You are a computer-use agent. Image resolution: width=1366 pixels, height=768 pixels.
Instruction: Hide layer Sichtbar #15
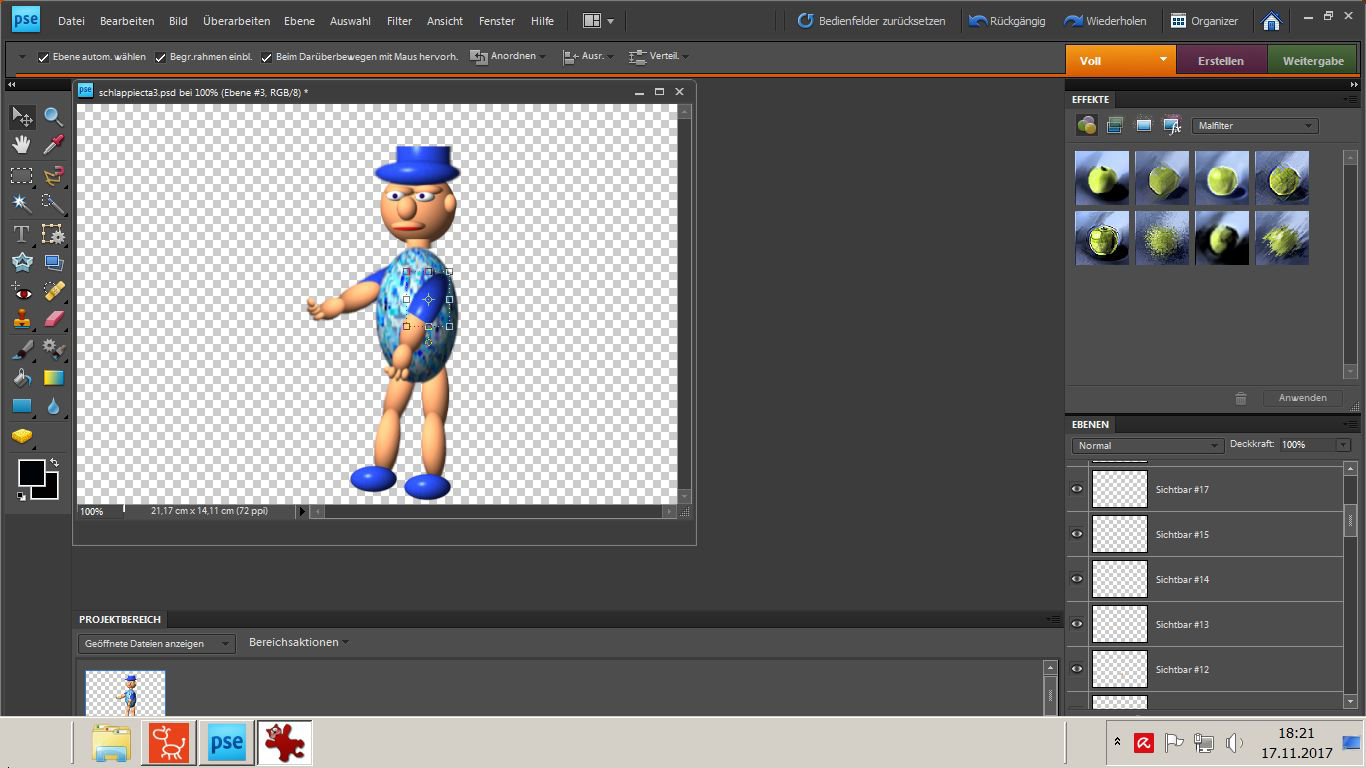click(x=1077, y=534)
